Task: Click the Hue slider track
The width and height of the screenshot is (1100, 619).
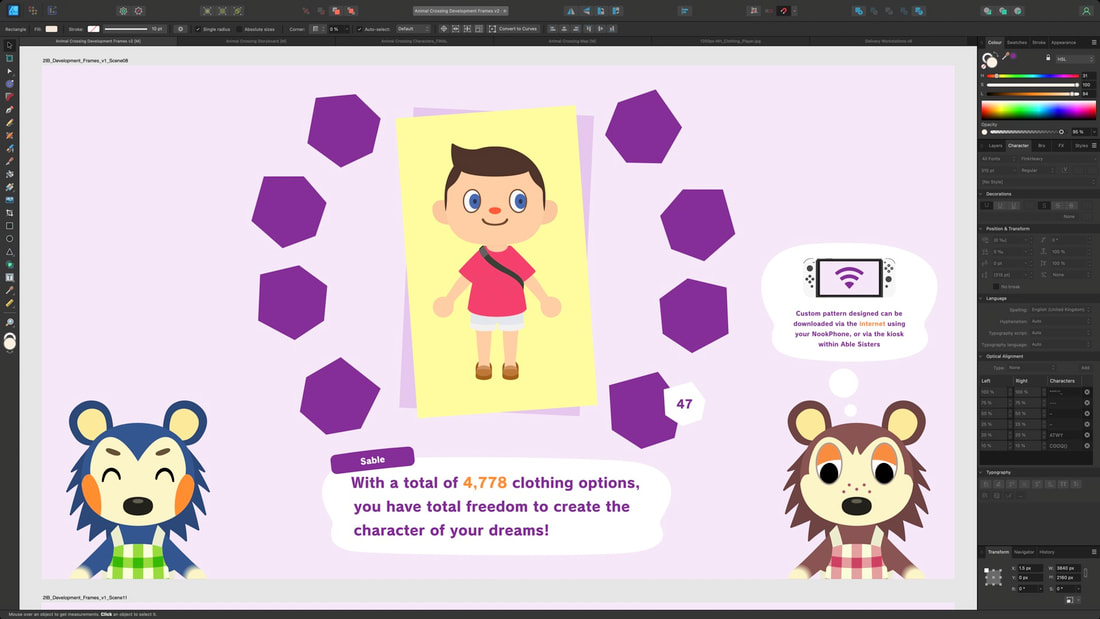Action: click(x=1033, y=76)
